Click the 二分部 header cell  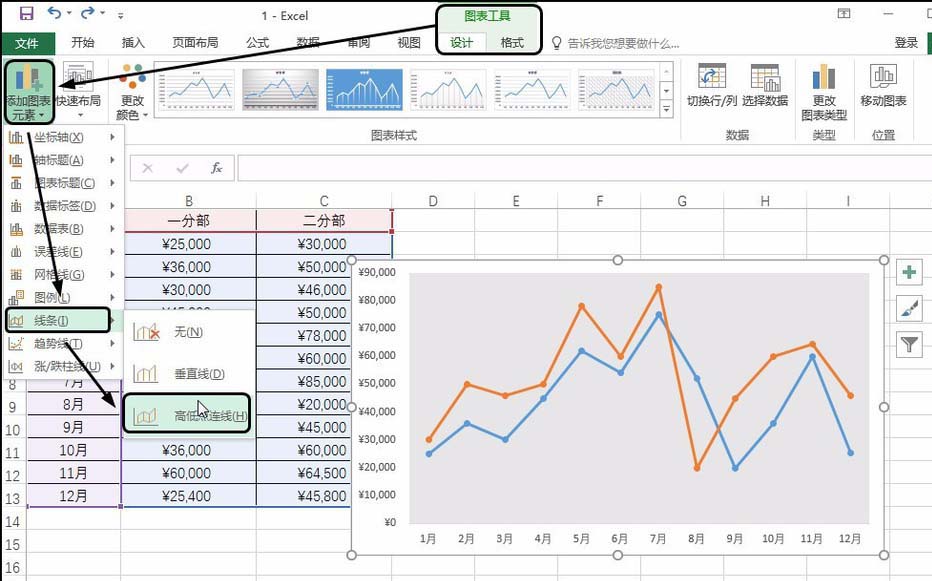click(x=324, y=221)
